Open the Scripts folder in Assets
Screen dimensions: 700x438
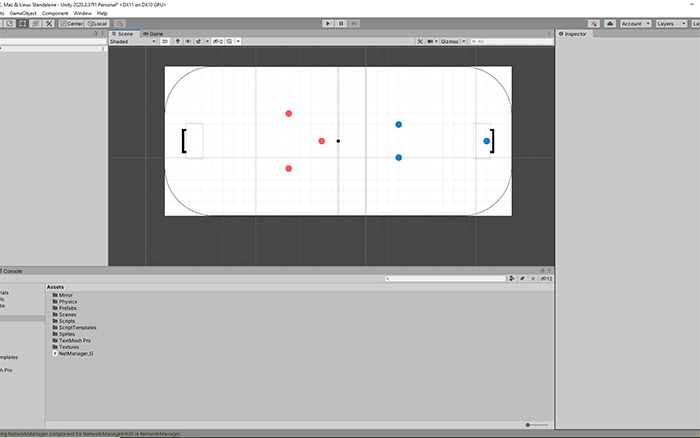(x=64, y=321)
